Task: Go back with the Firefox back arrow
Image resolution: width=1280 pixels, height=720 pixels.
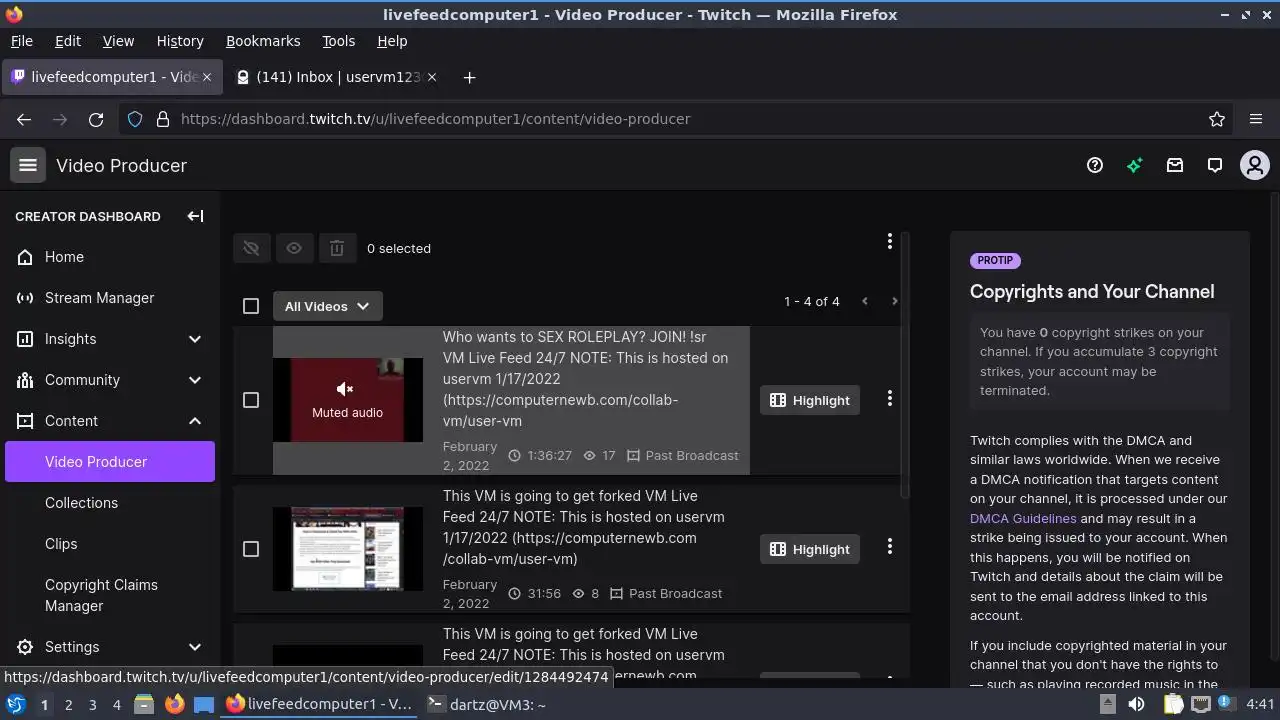Action: 24,119
